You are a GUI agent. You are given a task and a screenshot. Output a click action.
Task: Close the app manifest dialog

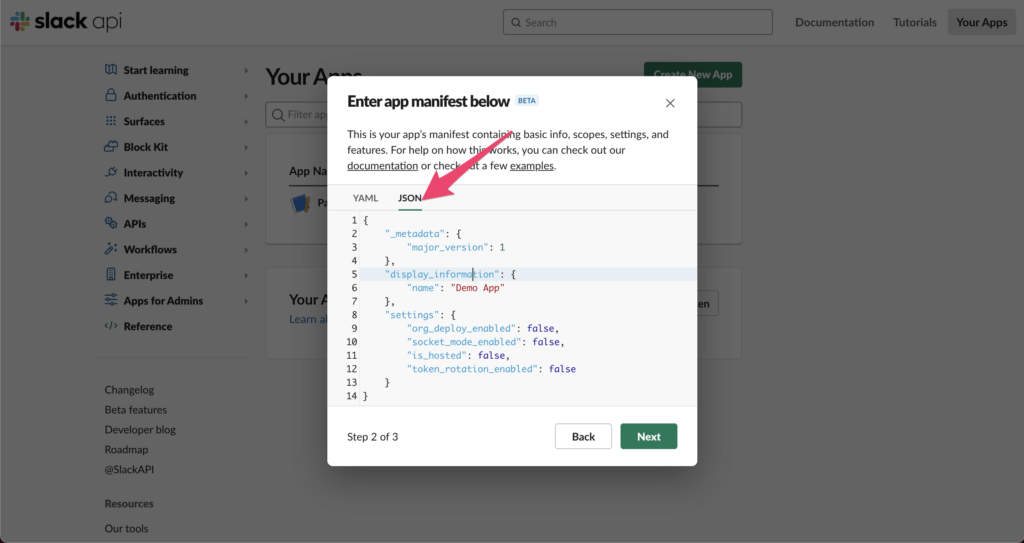click(670, 103)
